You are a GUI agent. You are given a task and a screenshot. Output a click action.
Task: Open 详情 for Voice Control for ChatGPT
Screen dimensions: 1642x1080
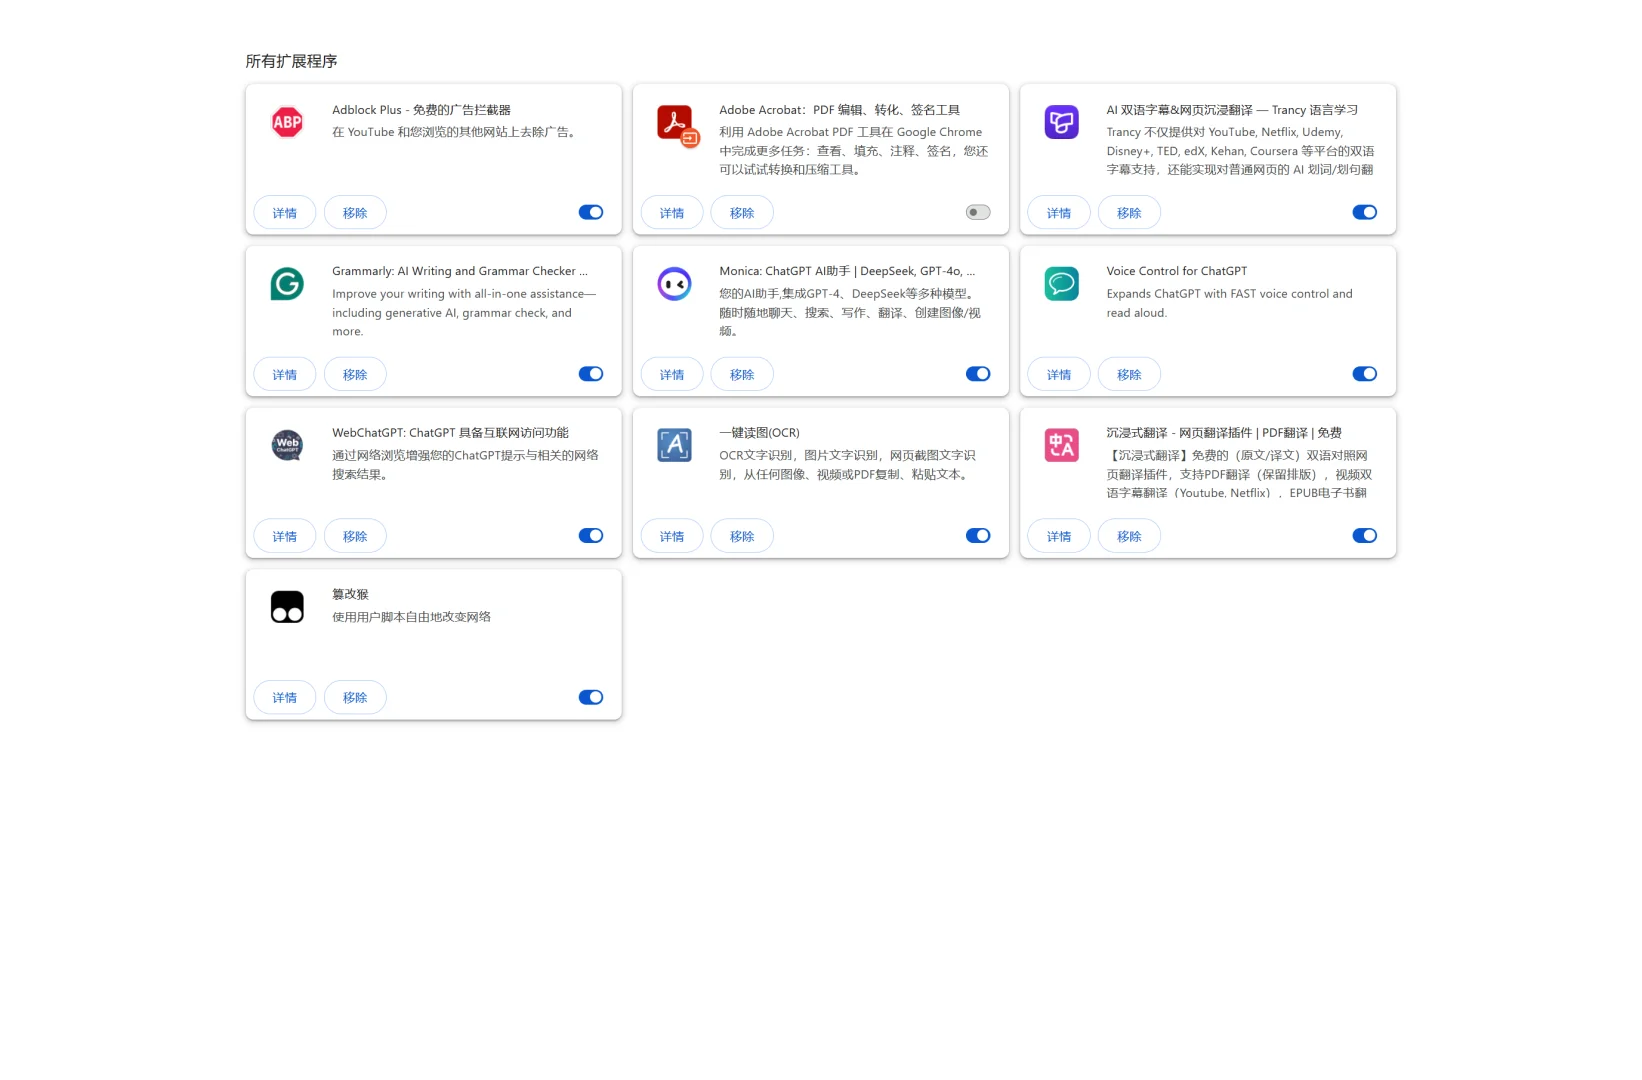1059,375
